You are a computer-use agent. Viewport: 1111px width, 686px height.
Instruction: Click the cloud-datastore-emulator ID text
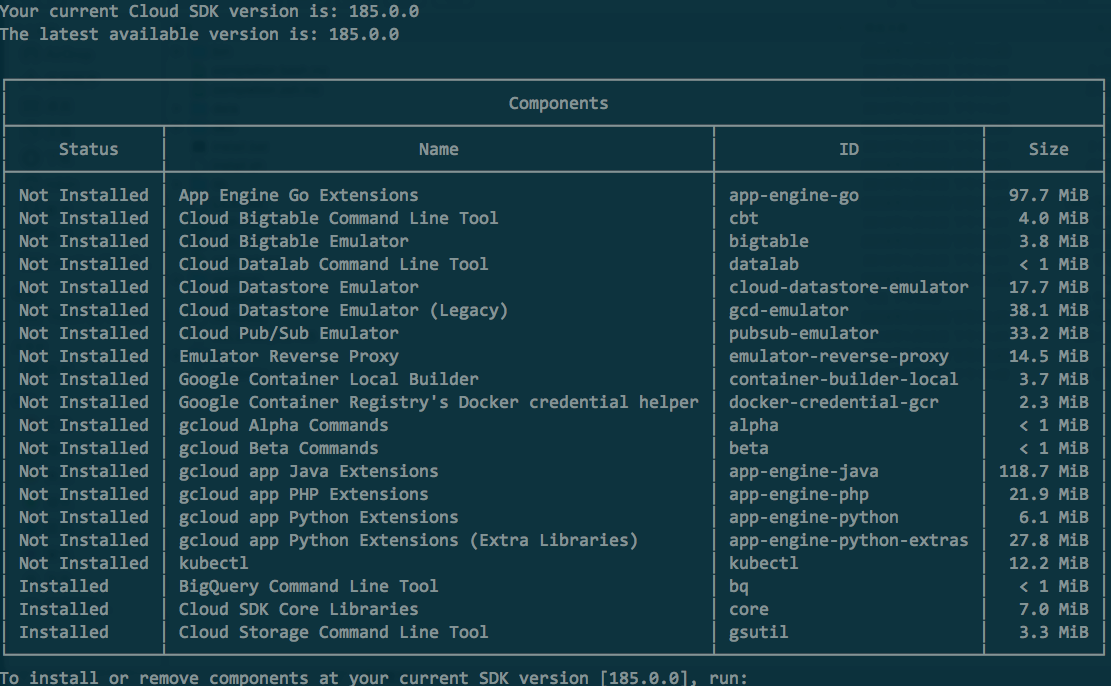point(848,287)
